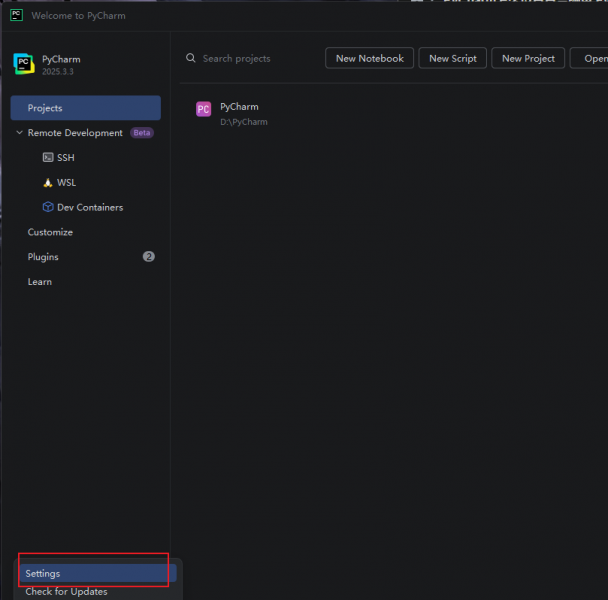
Task: Click the PyCharm logo in the title bar
Action: tap(16, 16)
